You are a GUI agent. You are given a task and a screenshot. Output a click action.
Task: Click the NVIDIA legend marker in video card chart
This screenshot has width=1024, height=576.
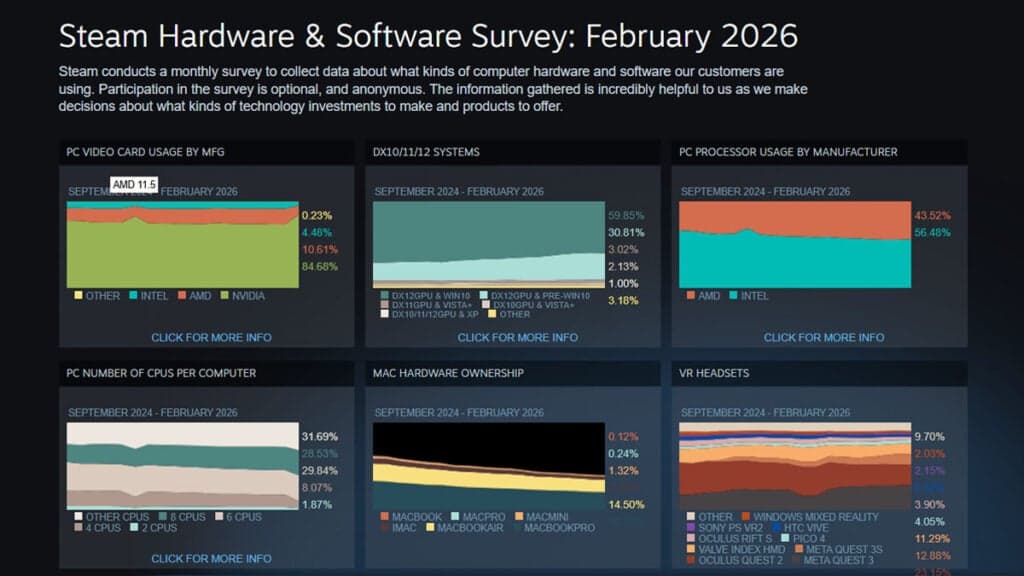pyautogui.click(x=224, y=296)
